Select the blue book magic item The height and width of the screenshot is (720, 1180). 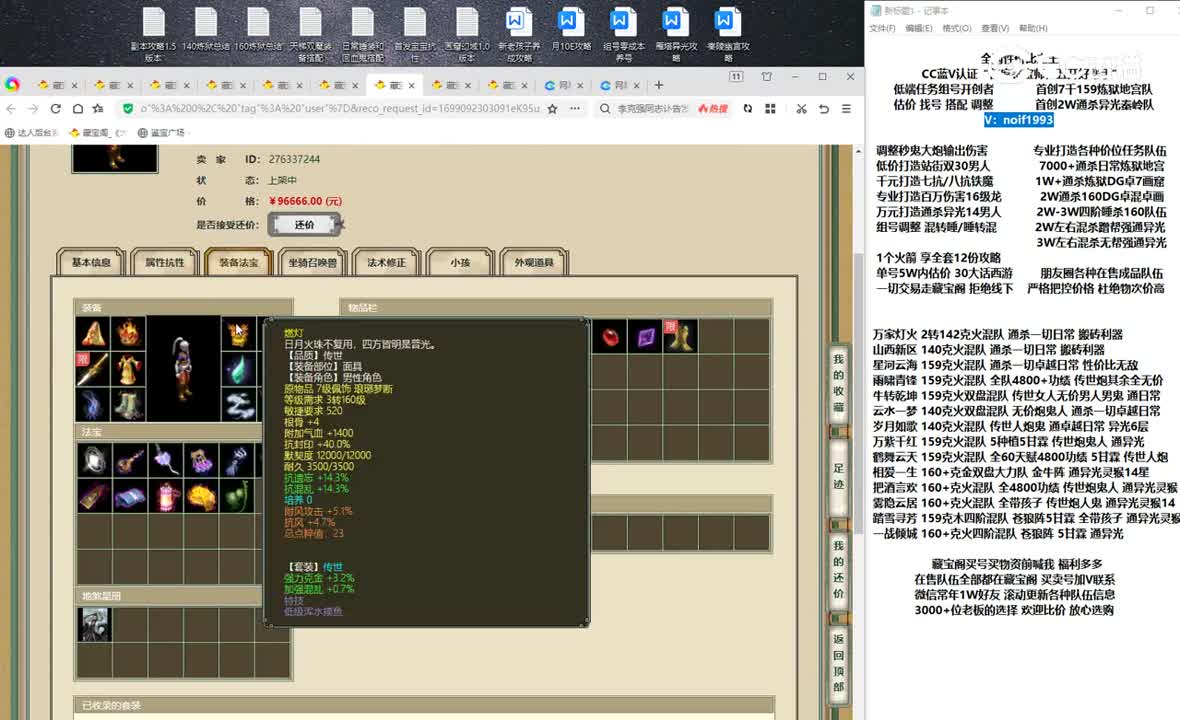point(129,497)
